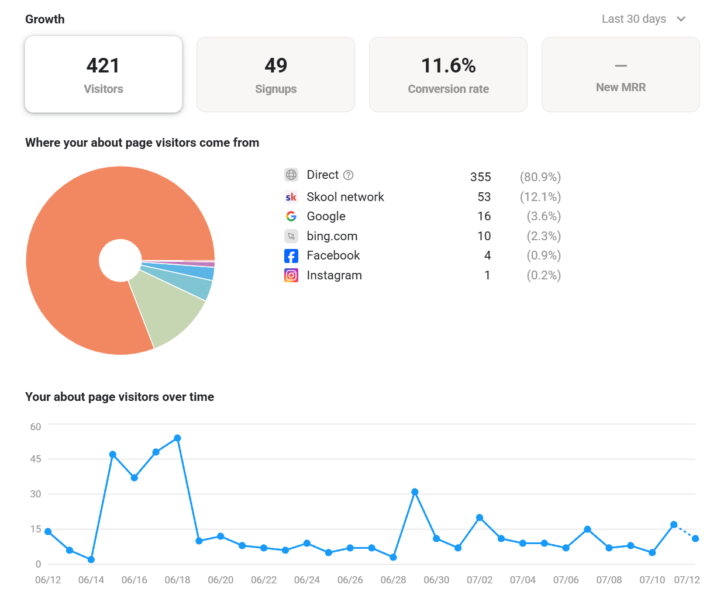Screen dimensions: 720x609
Task: Click the Growth heading
Action: (45, 19)
